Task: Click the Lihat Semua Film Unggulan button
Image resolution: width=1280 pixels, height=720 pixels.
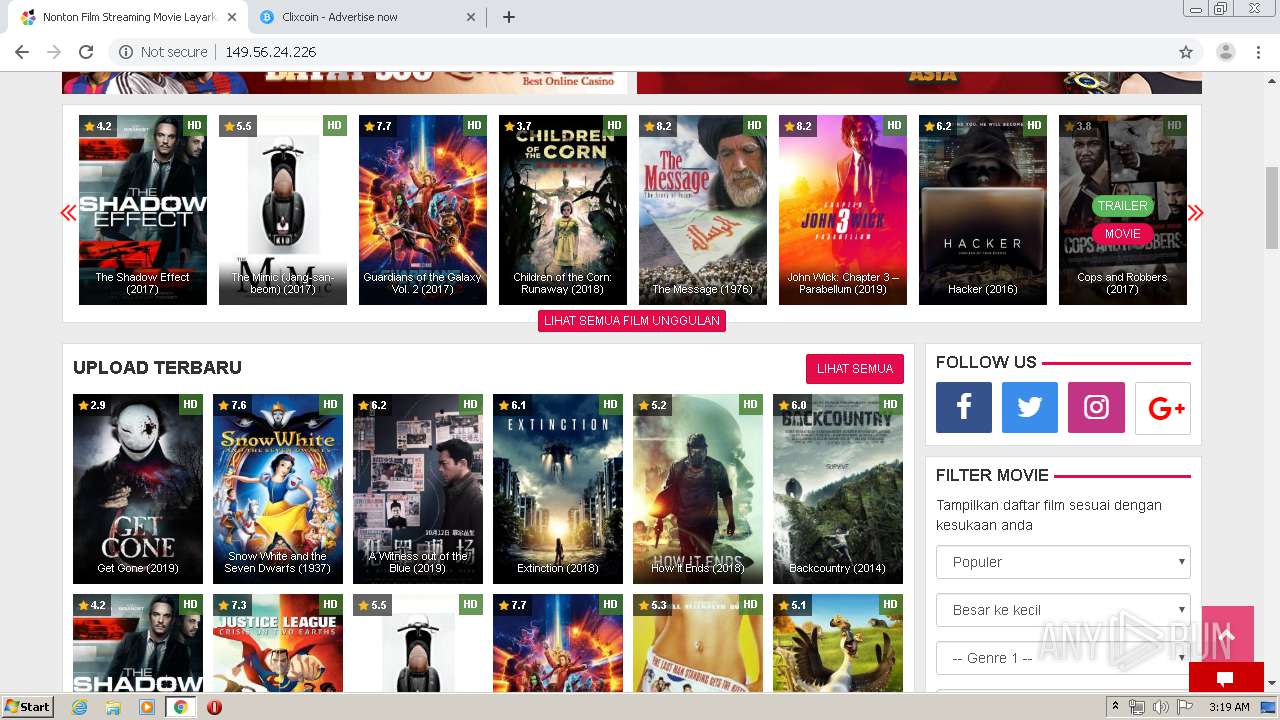Action: click(632, 321)
